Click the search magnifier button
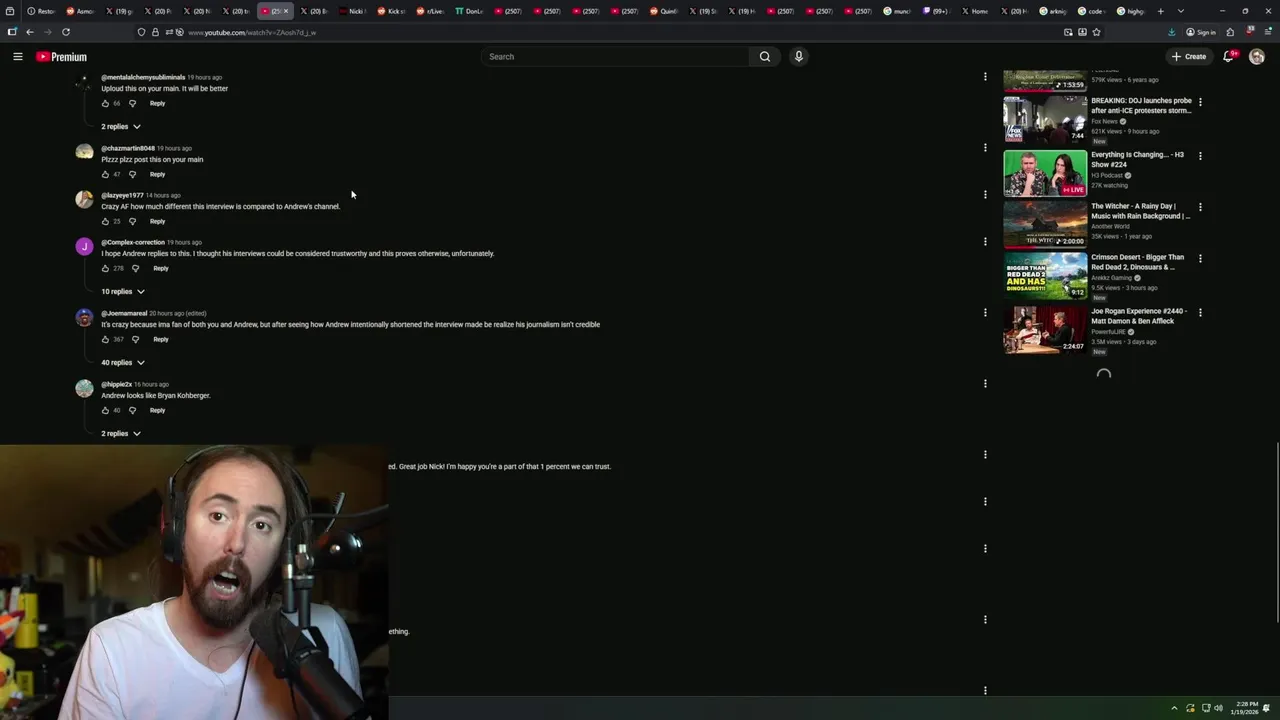The width and height of the screenshot is (1280, 720). [x=765, y=57]
